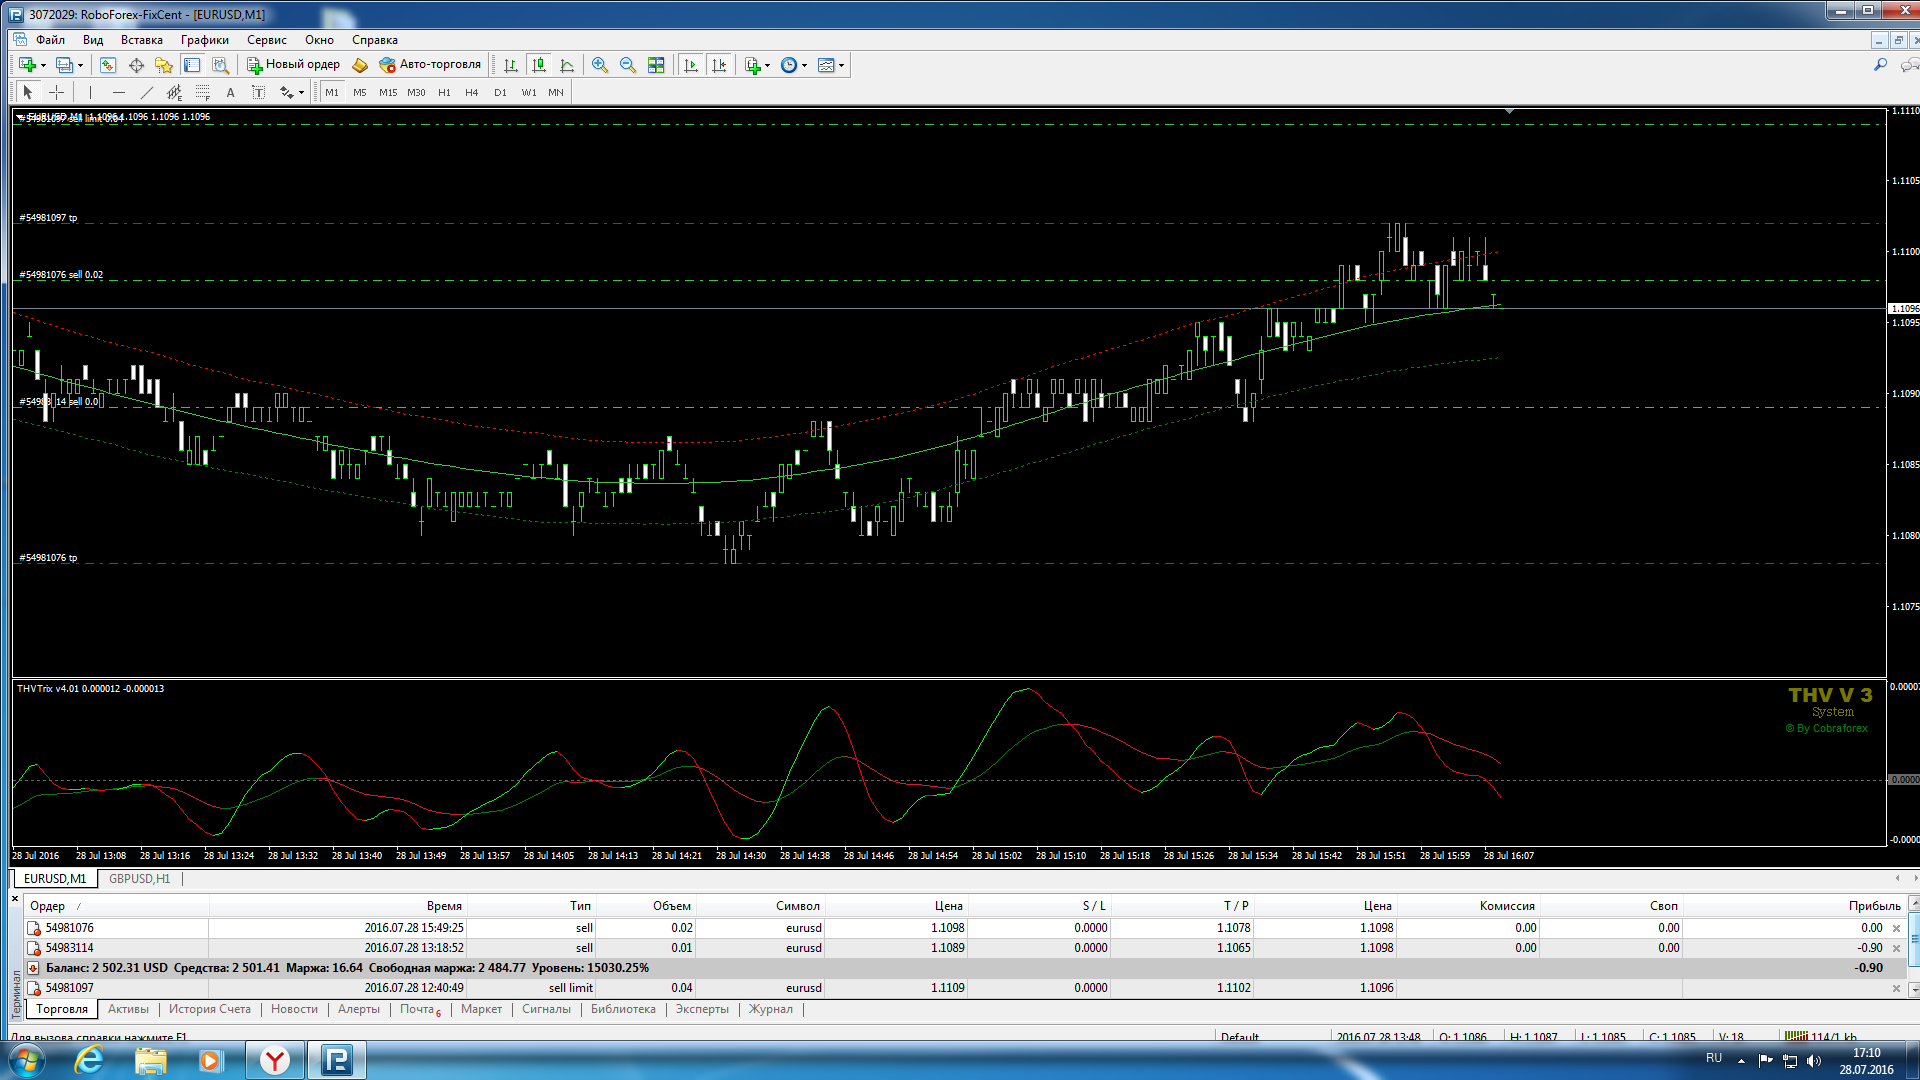Open Yandex browser from taskbar
Image resolution: width=1920 pixels, height=1080 pixels.
coord(274,1060)
